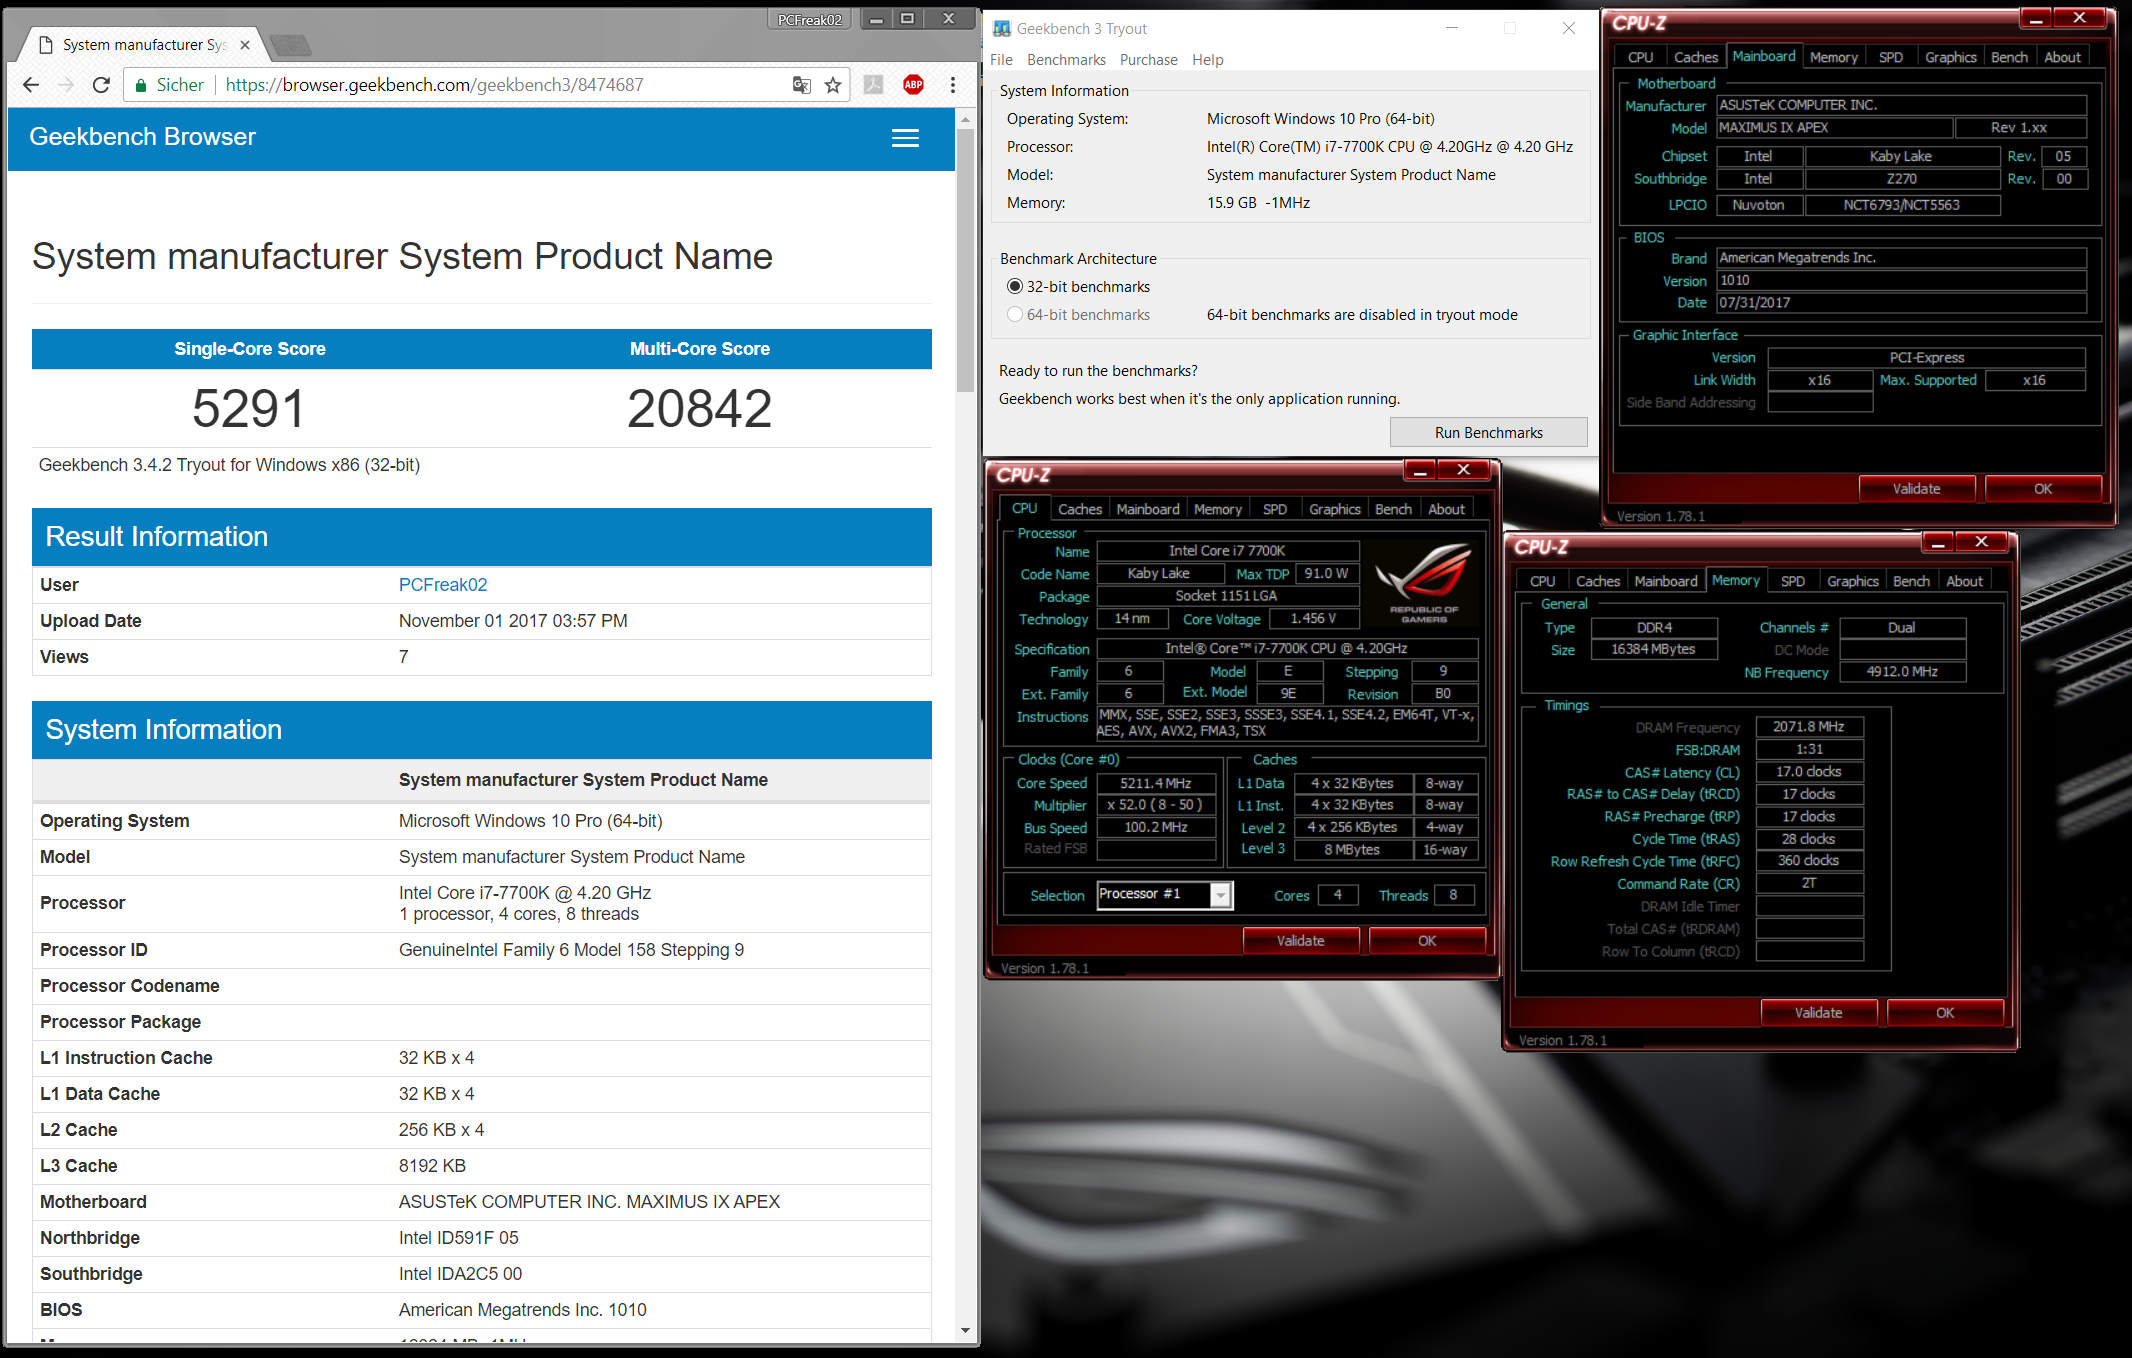Click the Run Benchmarks button
This screenshot has width=2132, height=1358.
click(1488, 432)
